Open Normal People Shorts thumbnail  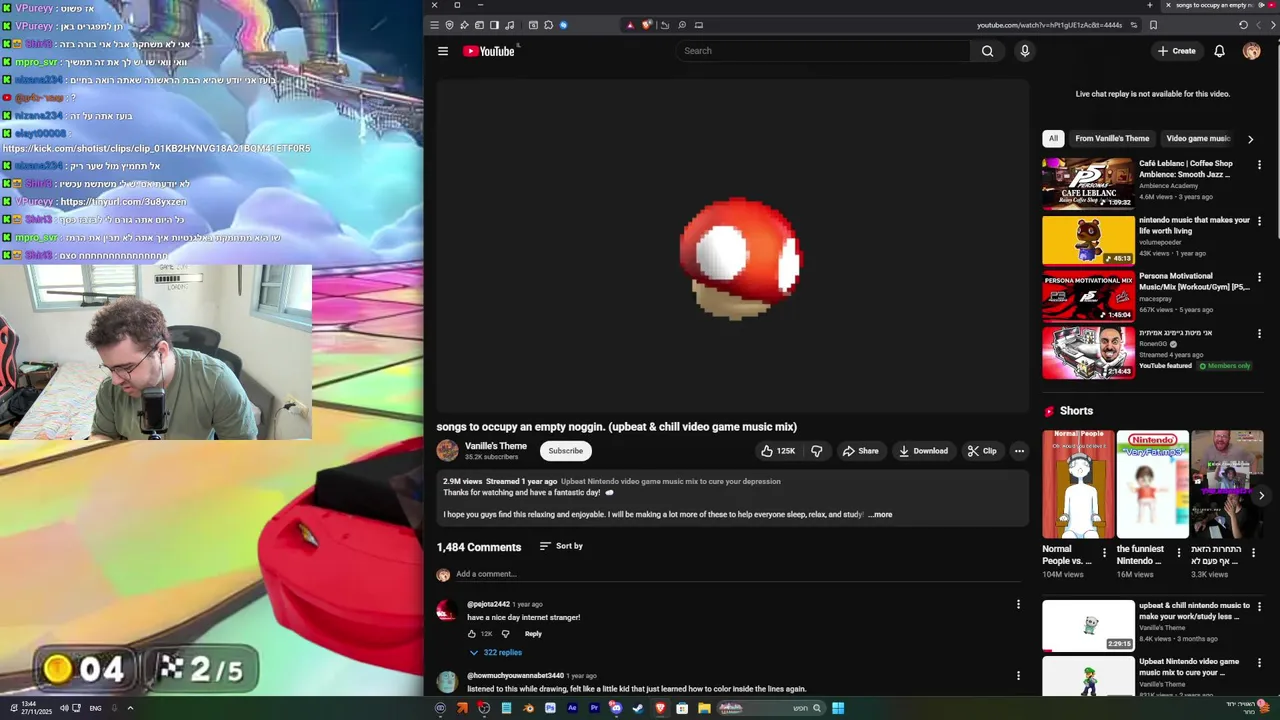[x=1078, y=484]
